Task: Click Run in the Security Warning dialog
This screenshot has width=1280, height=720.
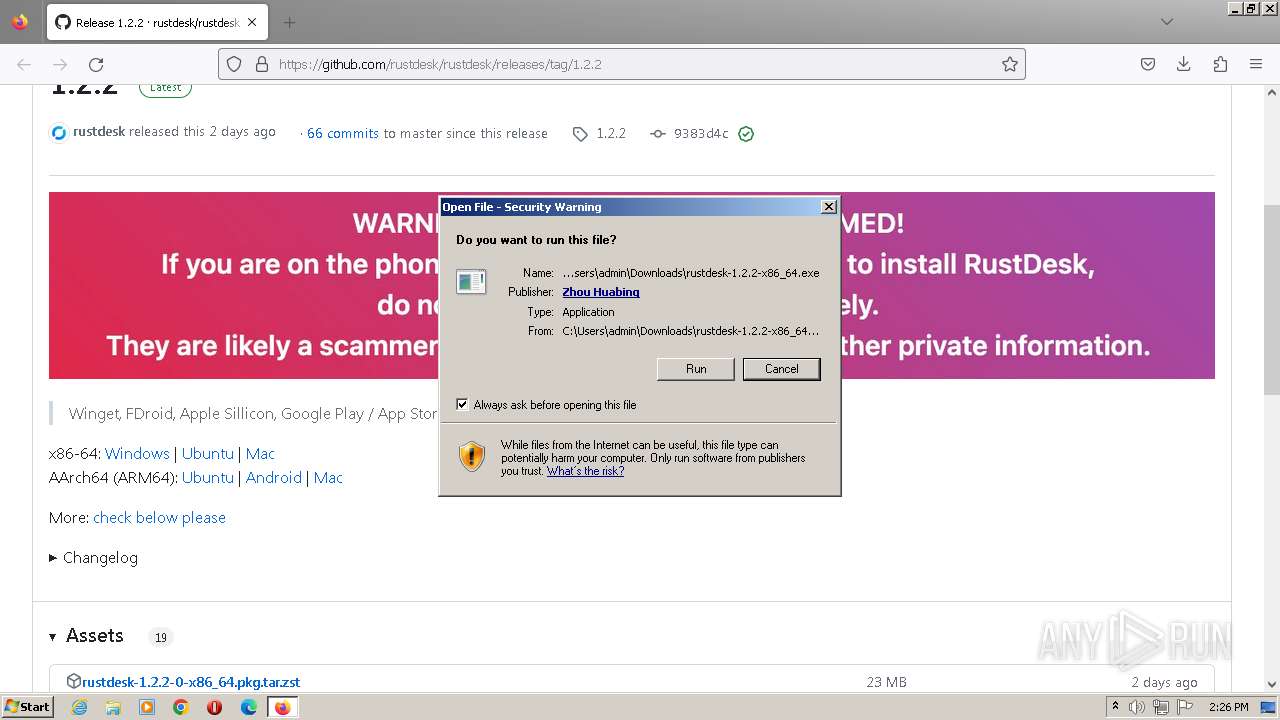Action: pos(696,369)
